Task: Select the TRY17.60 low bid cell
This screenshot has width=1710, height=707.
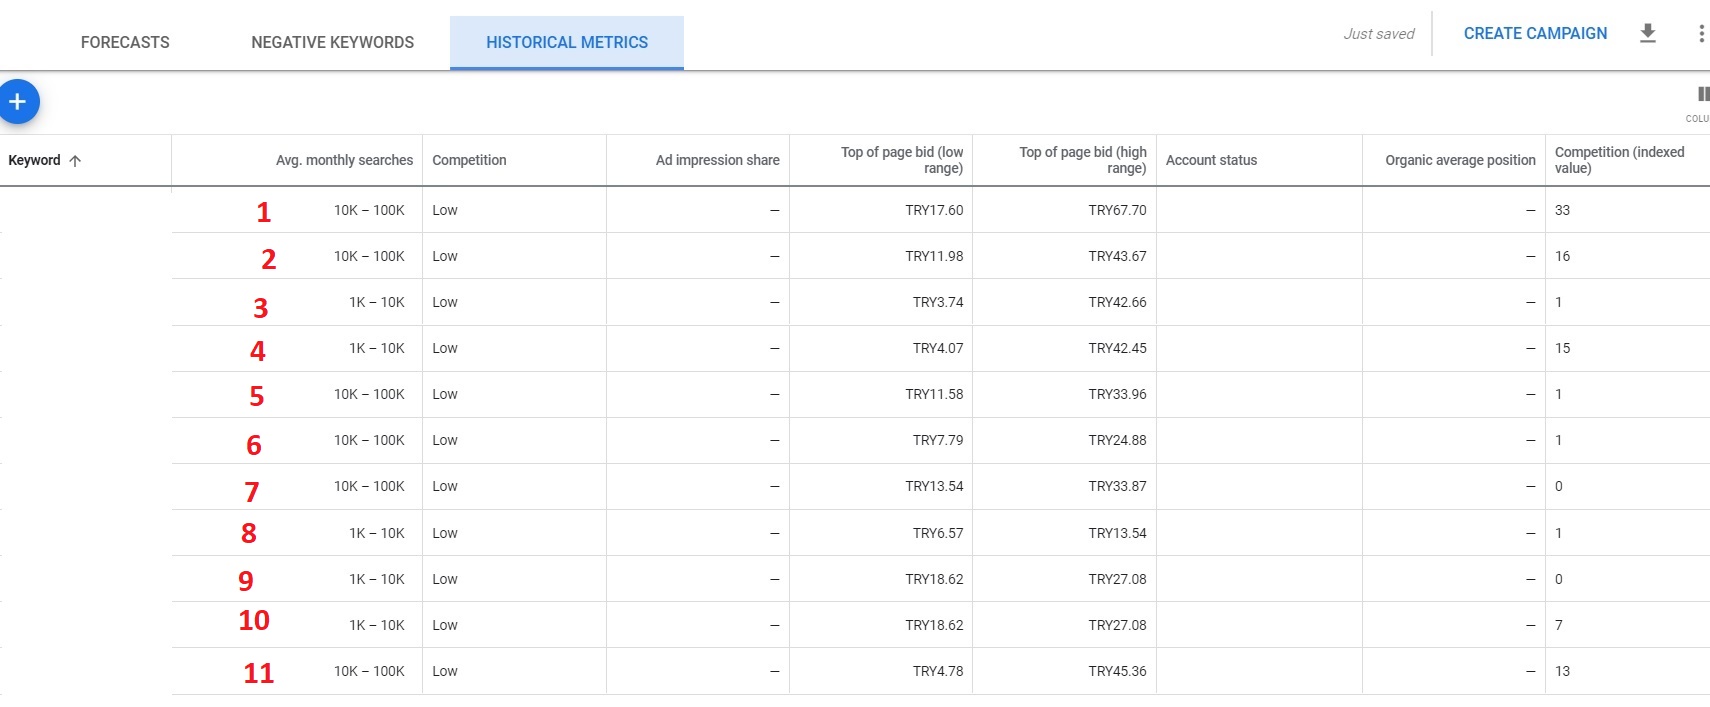Action: pyautogui.click(x=934, y=210)
